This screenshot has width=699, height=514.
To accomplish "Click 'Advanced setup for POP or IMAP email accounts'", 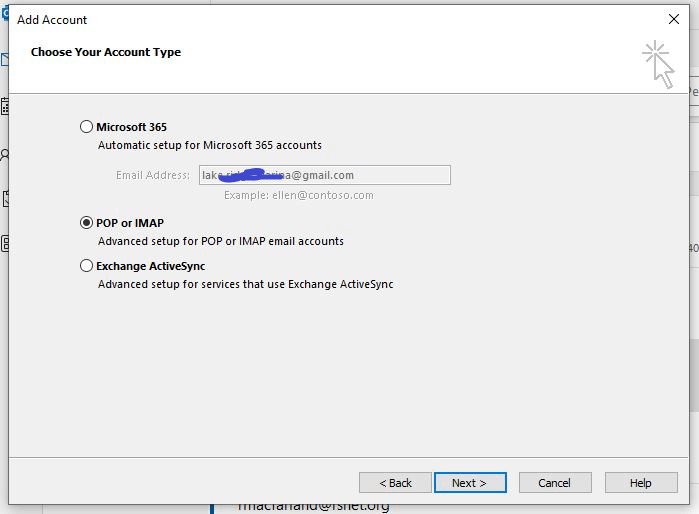I will (x=221, y=241).
